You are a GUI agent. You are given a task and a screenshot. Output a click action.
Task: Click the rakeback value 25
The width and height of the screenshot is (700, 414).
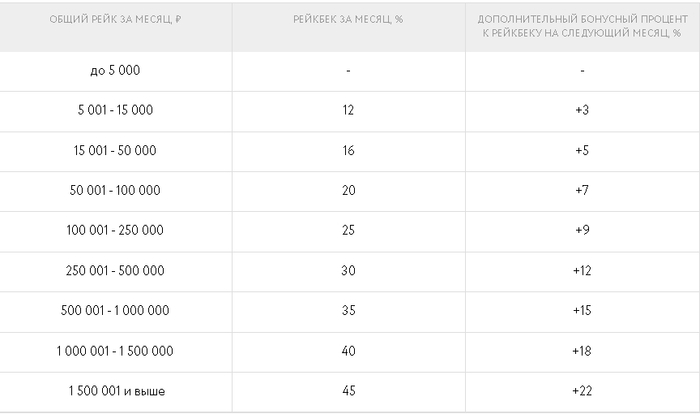pos(348,230)
